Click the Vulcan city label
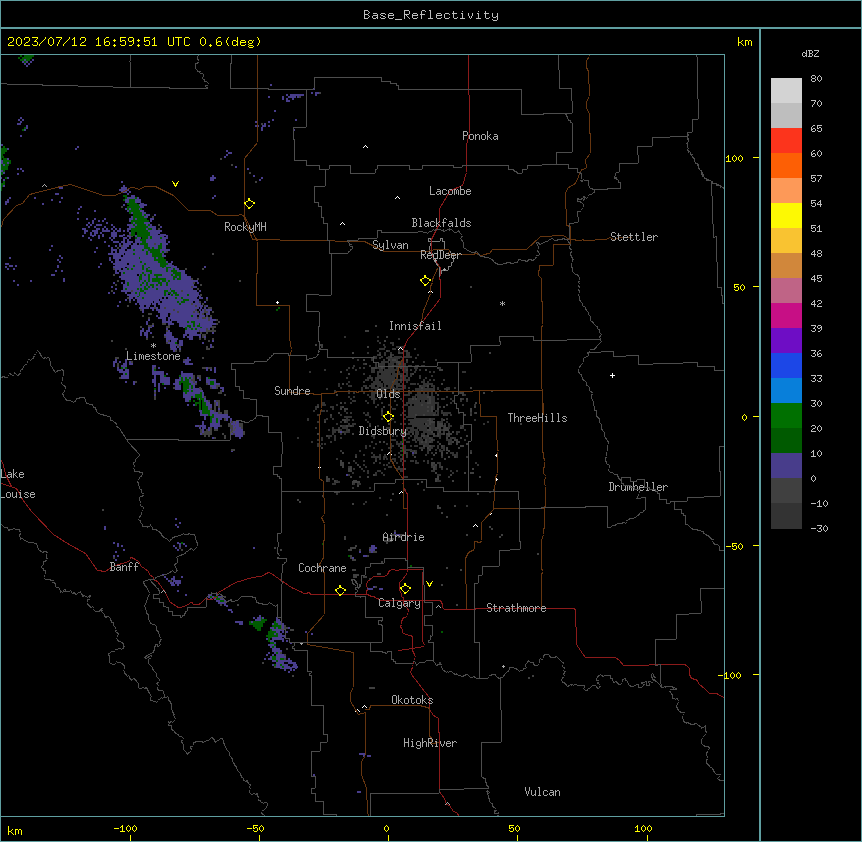This screenshot has height=842, width=862. 542,792
